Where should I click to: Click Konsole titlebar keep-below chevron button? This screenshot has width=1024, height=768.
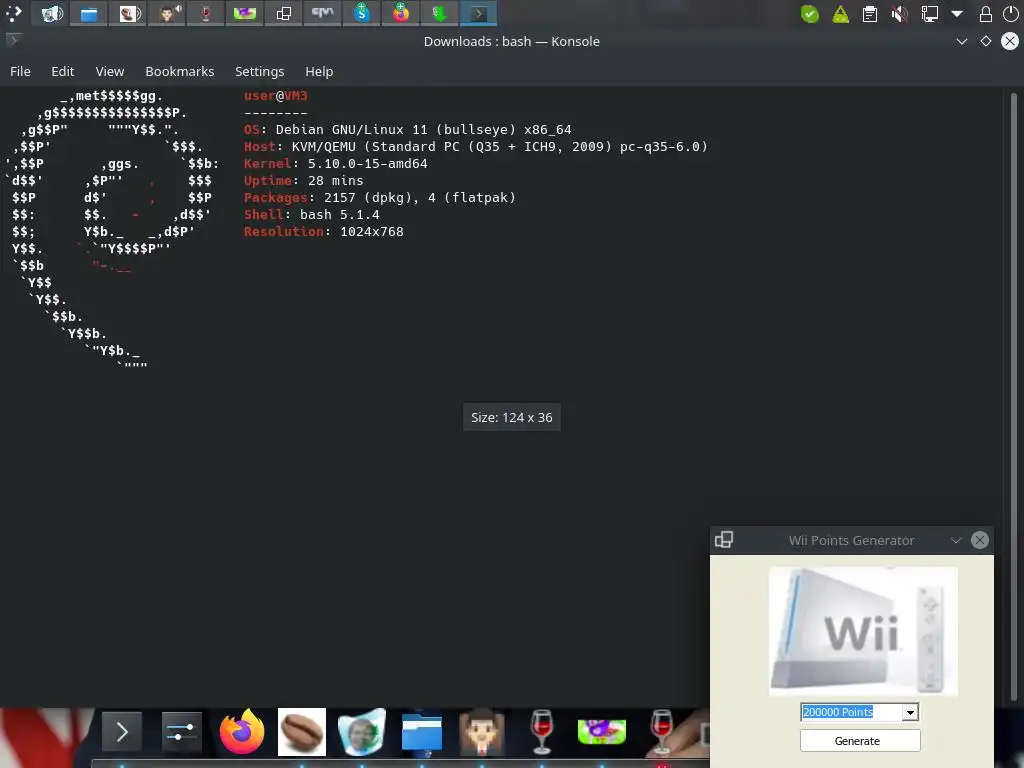pyautogui.click(x=961, y=41)
